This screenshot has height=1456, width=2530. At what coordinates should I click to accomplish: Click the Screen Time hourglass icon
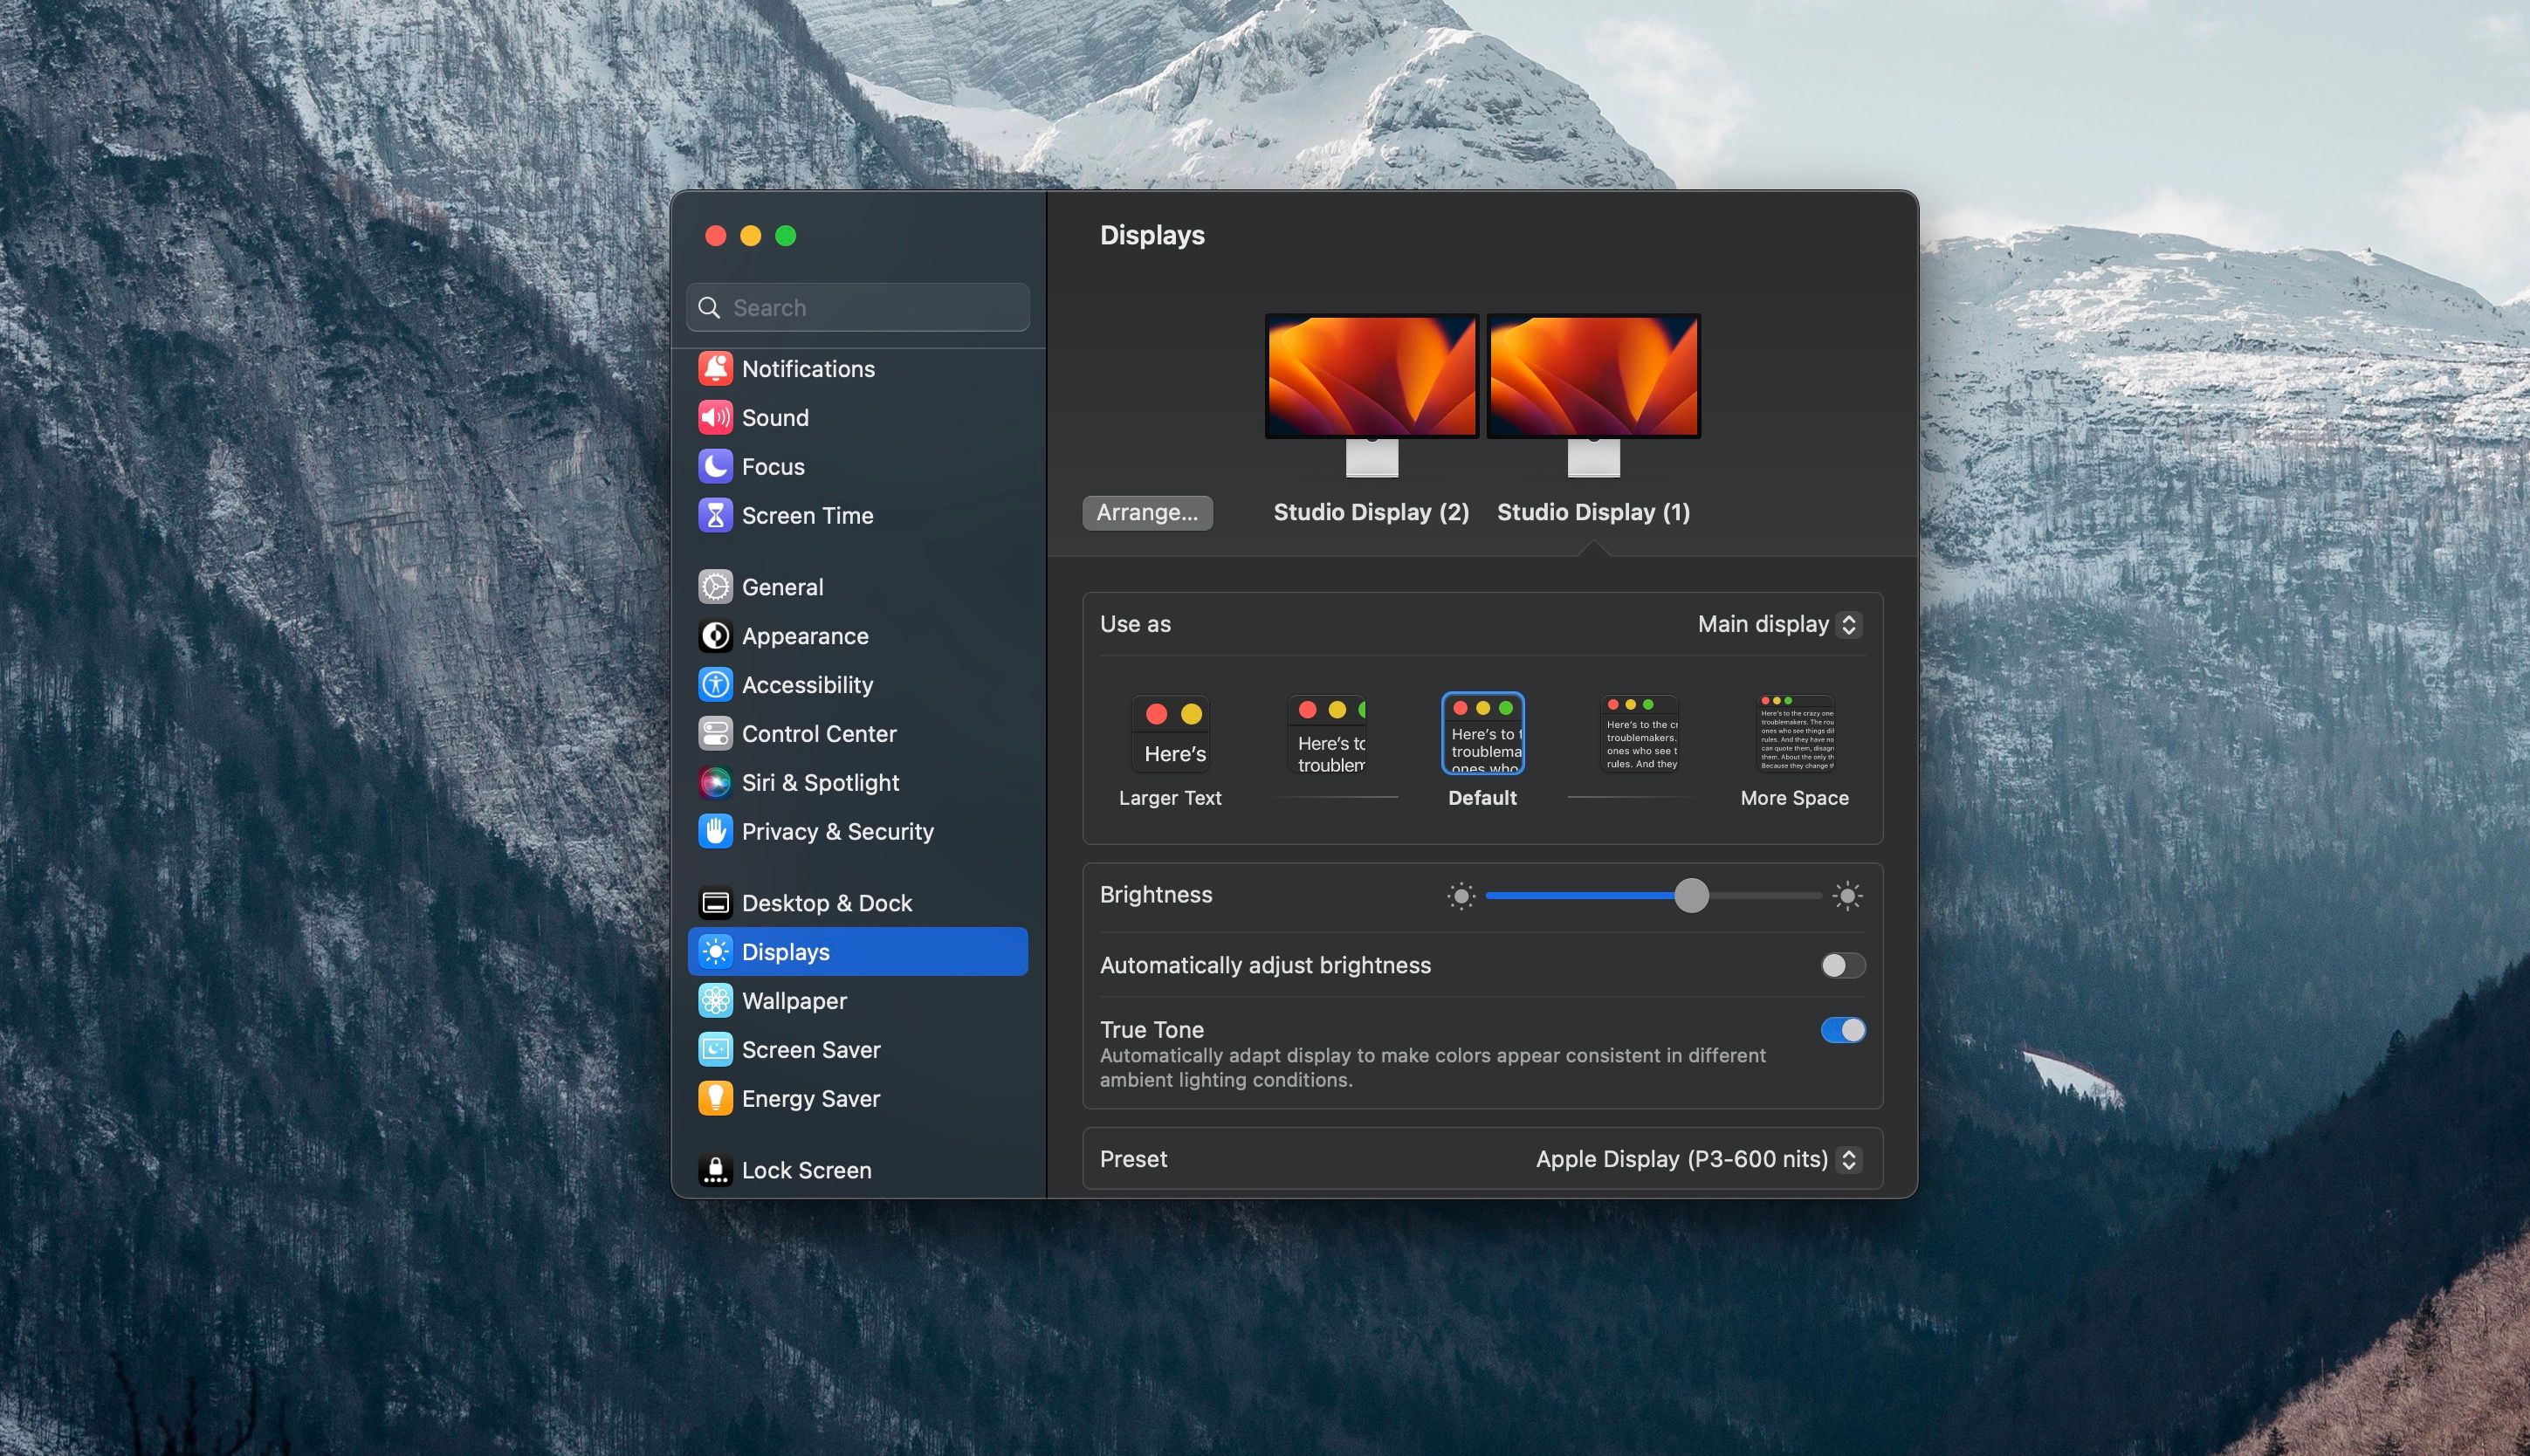pyautogui.click(x=715, y=515)
